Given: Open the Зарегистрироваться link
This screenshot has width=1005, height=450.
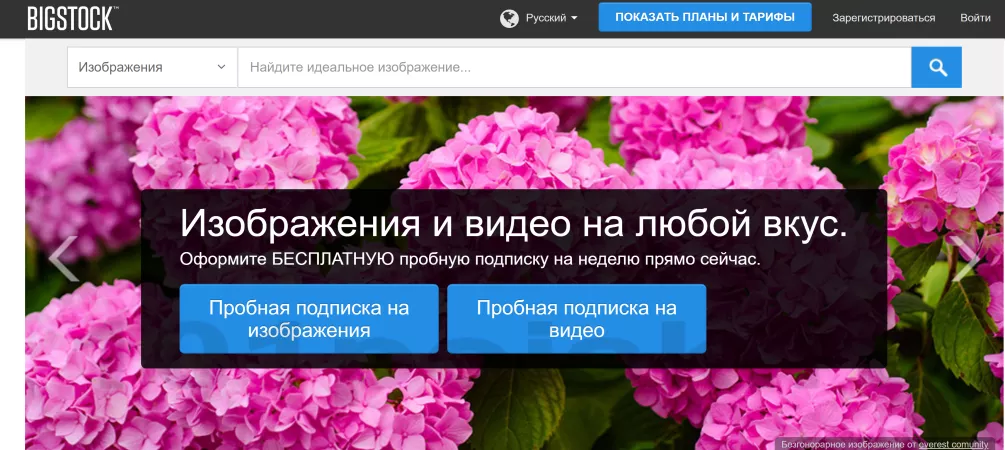Looking at the screenshot, I should [883, 18].
